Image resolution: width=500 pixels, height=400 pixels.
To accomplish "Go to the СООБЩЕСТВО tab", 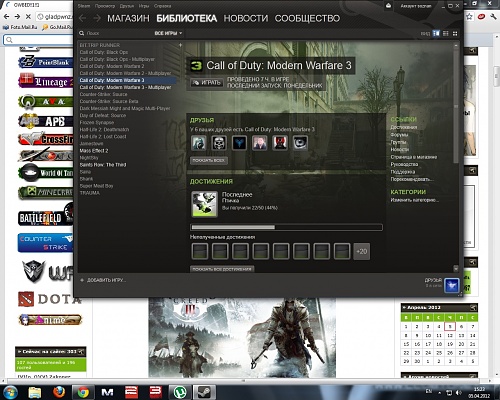I will [307, 18].
